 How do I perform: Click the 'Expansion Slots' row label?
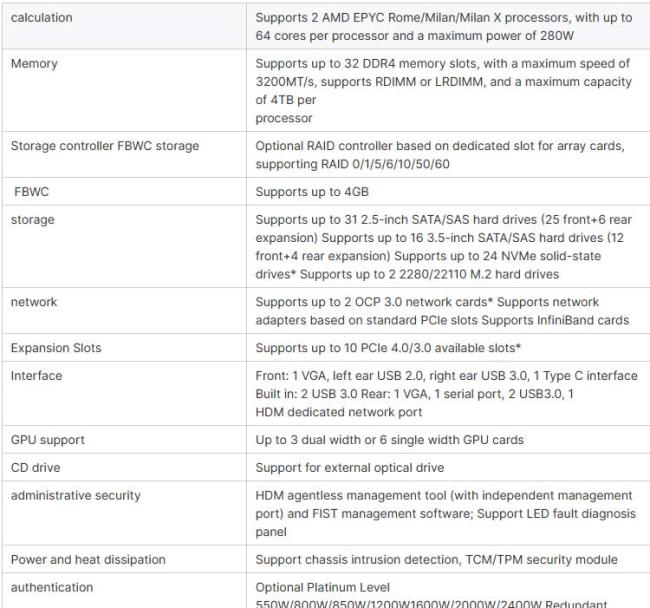click(56, 348)
